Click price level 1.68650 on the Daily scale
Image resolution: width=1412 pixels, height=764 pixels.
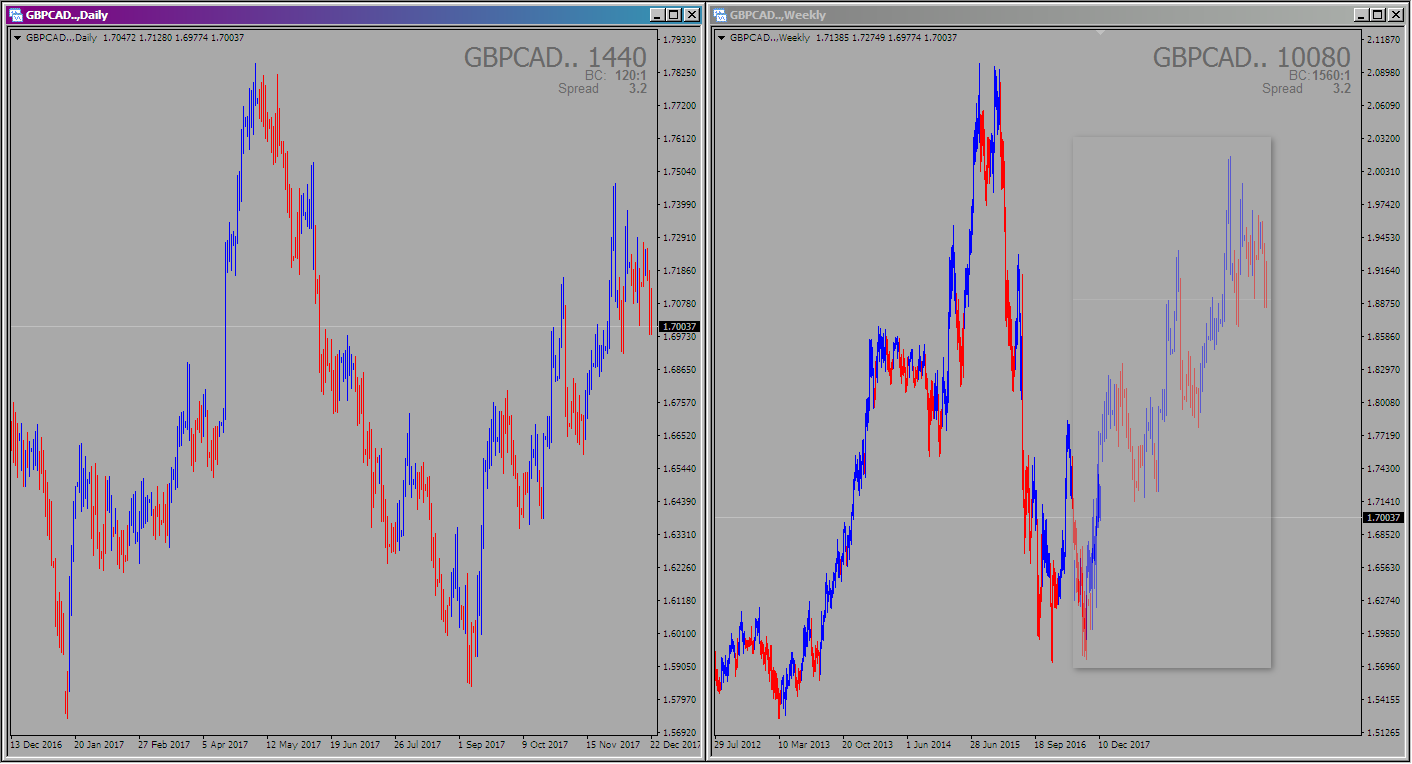[679, 370]
